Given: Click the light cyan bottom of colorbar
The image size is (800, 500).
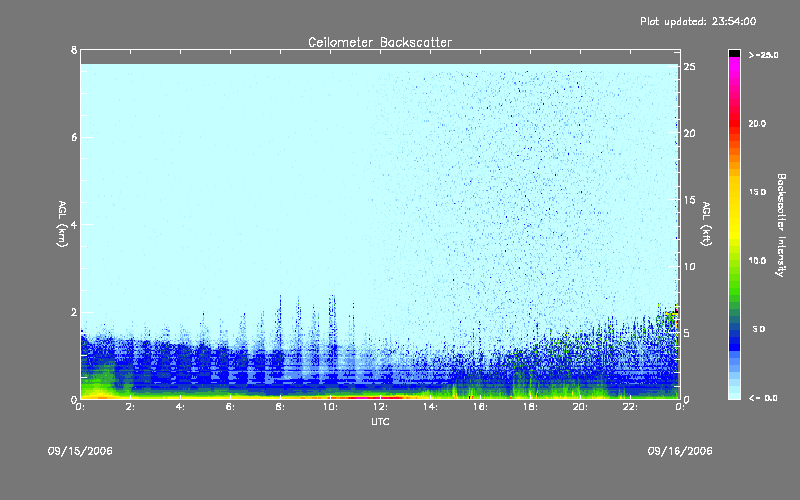Looking at the screenshot, I should tap(734, 393).
